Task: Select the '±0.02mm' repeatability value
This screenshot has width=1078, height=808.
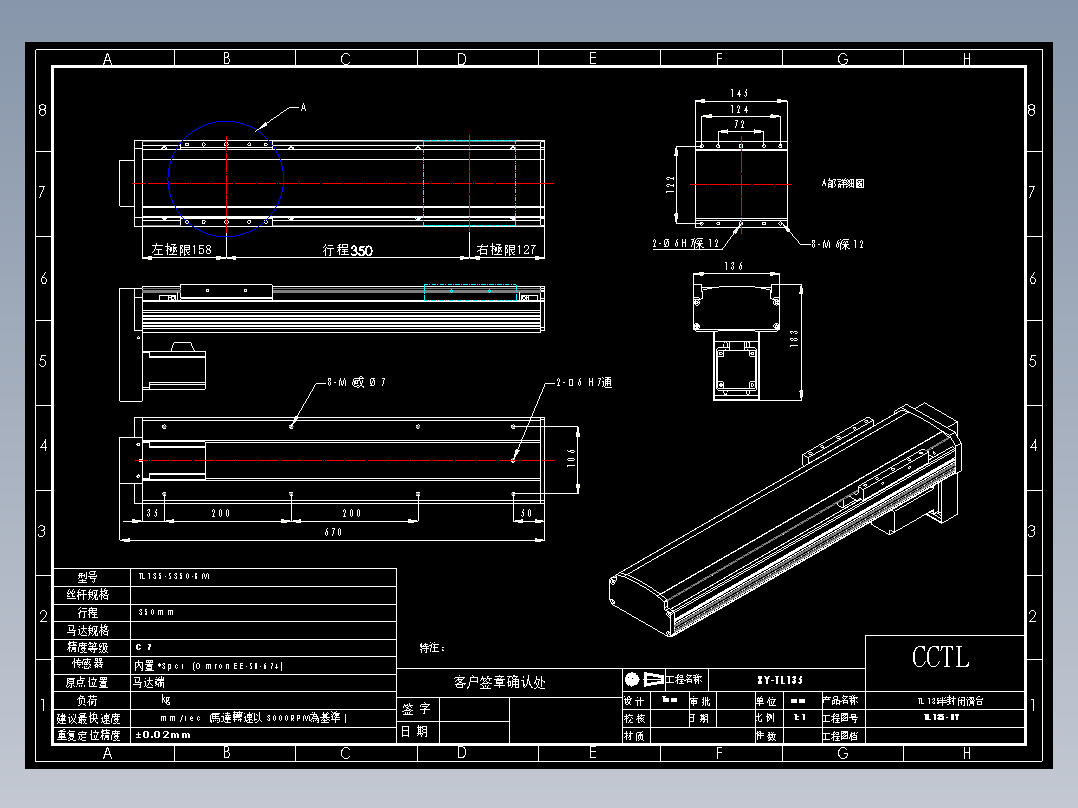Action: pos(163,735)
